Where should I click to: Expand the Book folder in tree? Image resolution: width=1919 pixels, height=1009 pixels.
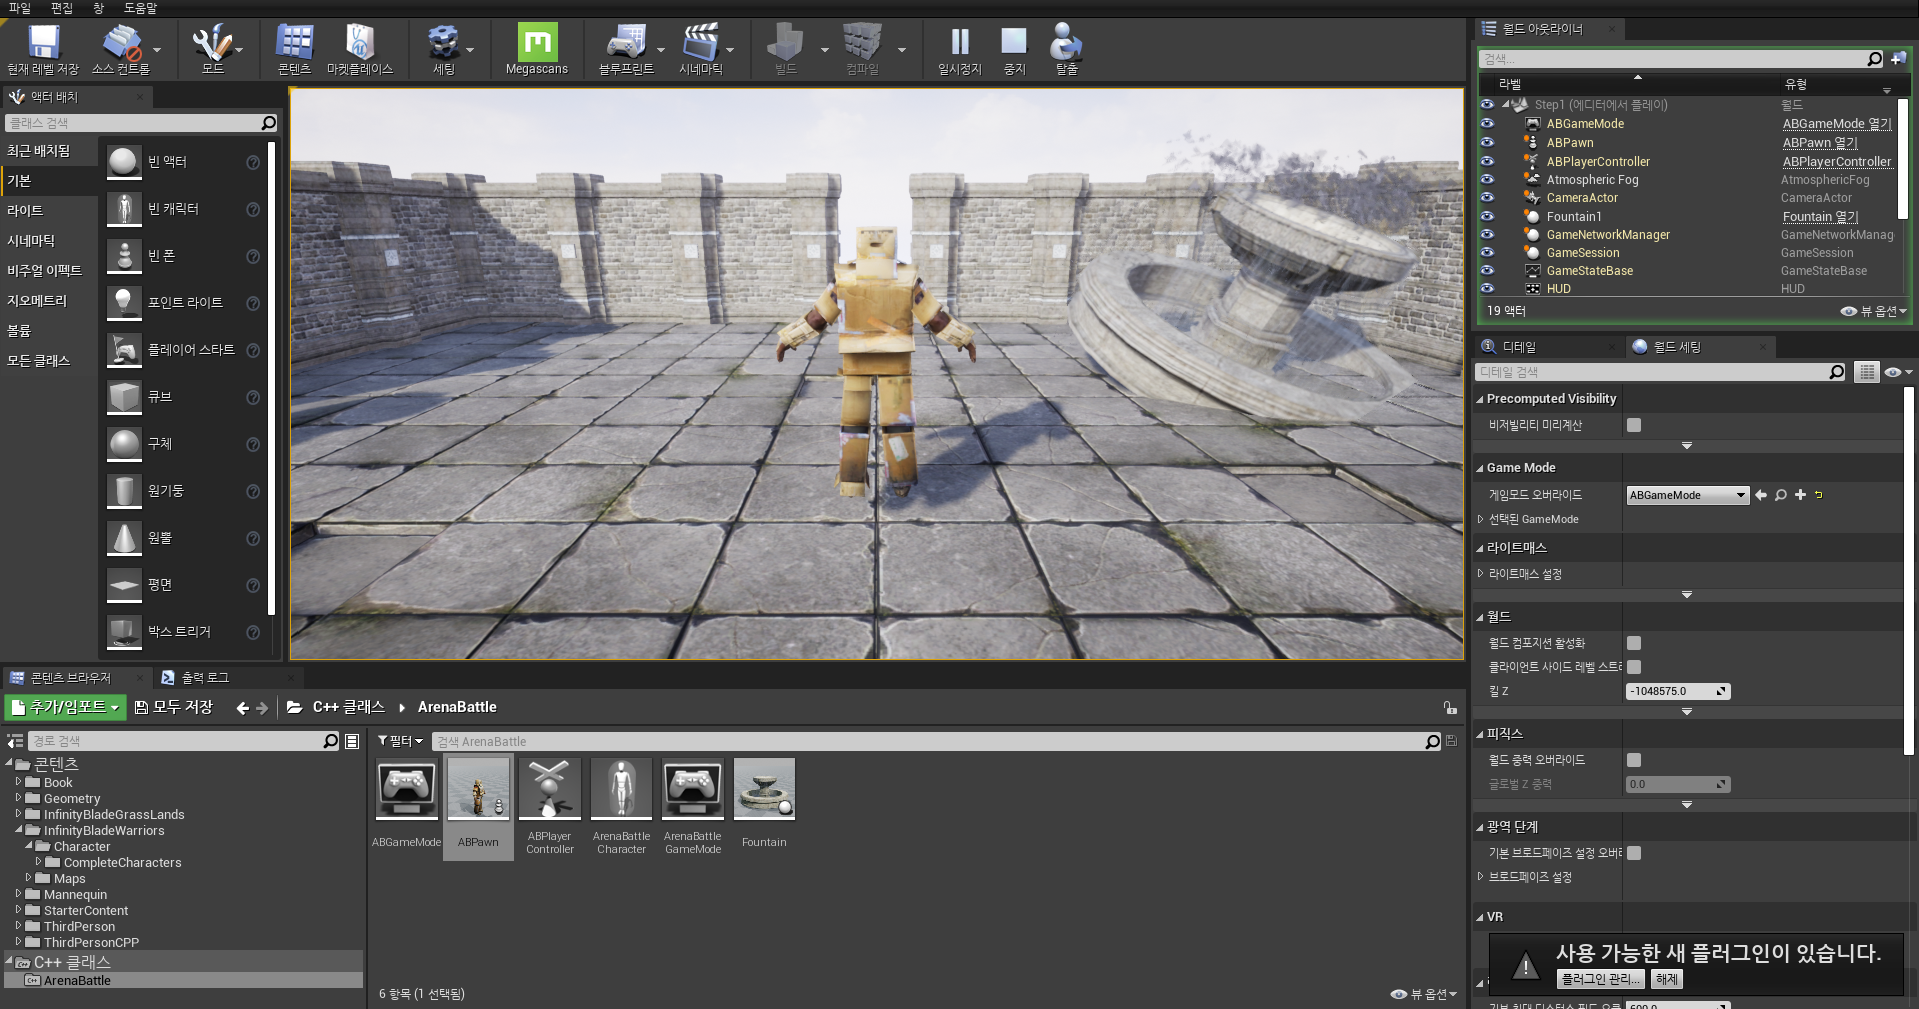click(x=18, y=782)
